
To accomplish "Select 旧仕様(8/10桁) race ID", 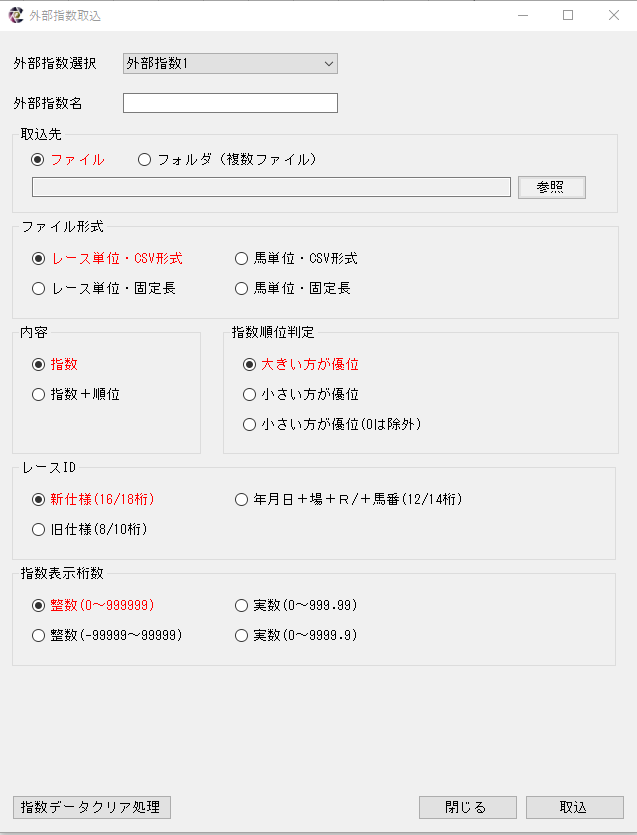I will click(x=39, y=529).
